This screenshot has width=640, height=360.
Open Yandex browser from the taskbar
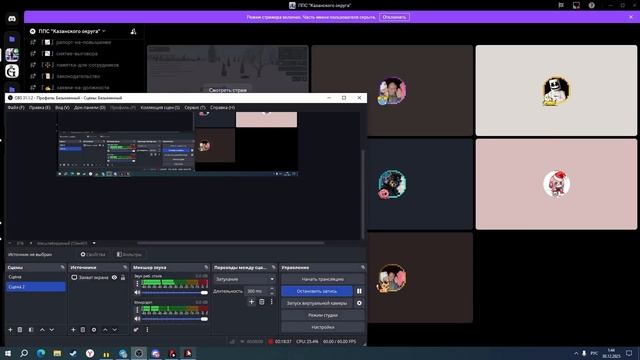pyautogui.click(x=90, y=353)
